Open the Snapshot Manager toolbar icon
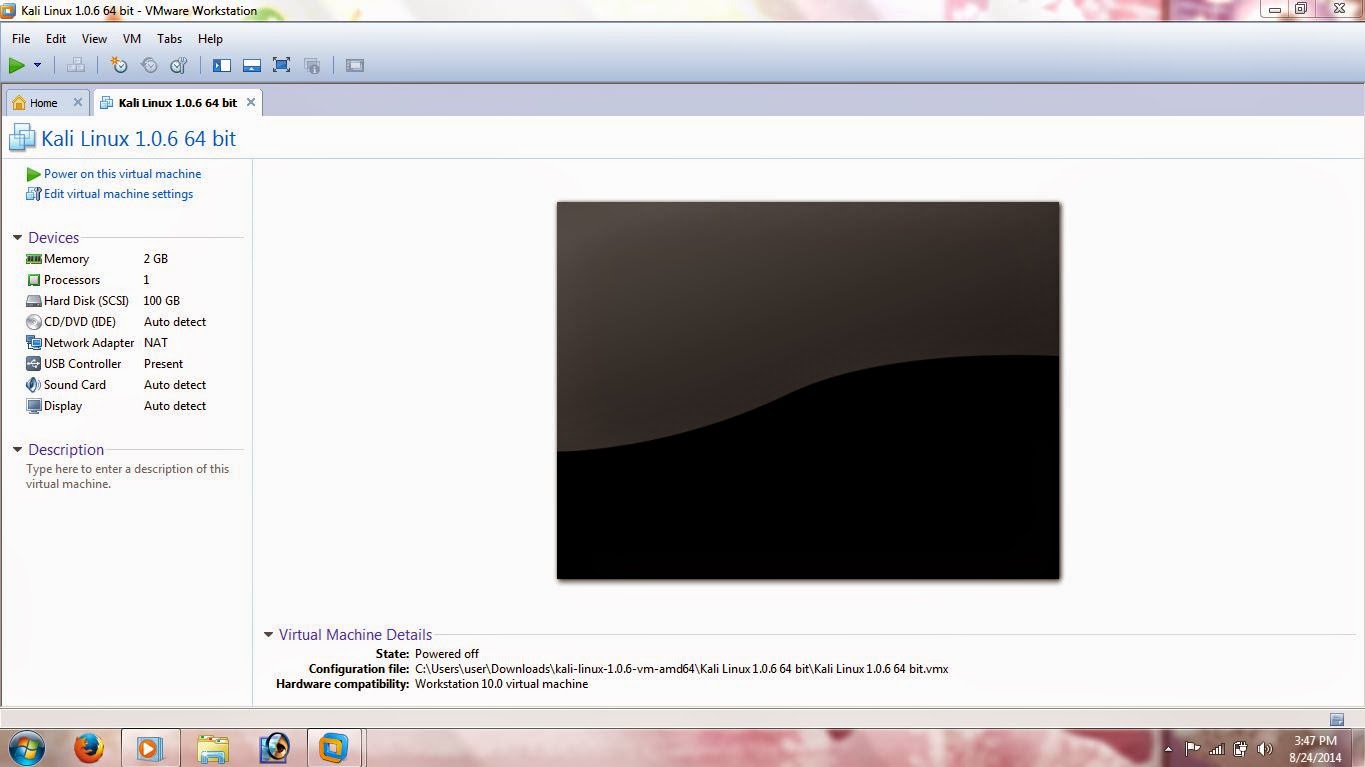Image resolution: width=1365 pixels, height=767 pixels. pos(178,65)
